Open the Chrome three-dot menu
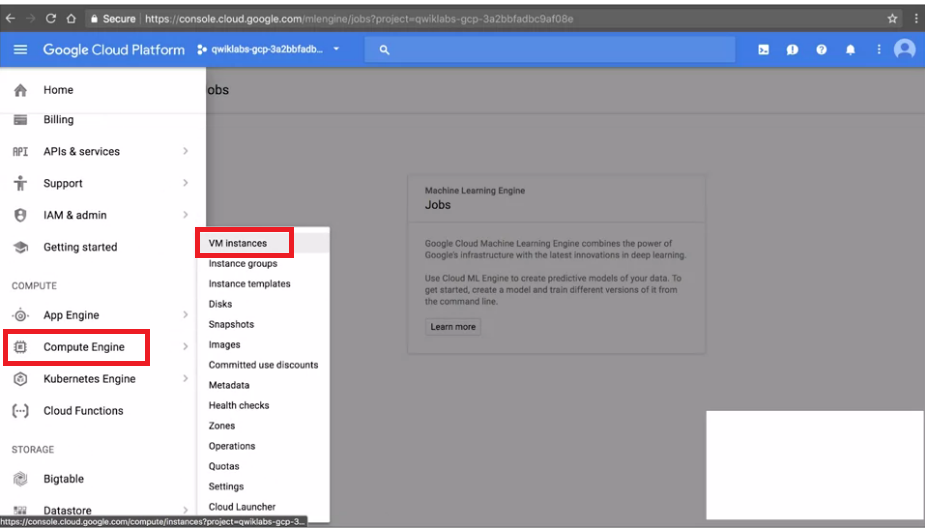 [916, 19]
